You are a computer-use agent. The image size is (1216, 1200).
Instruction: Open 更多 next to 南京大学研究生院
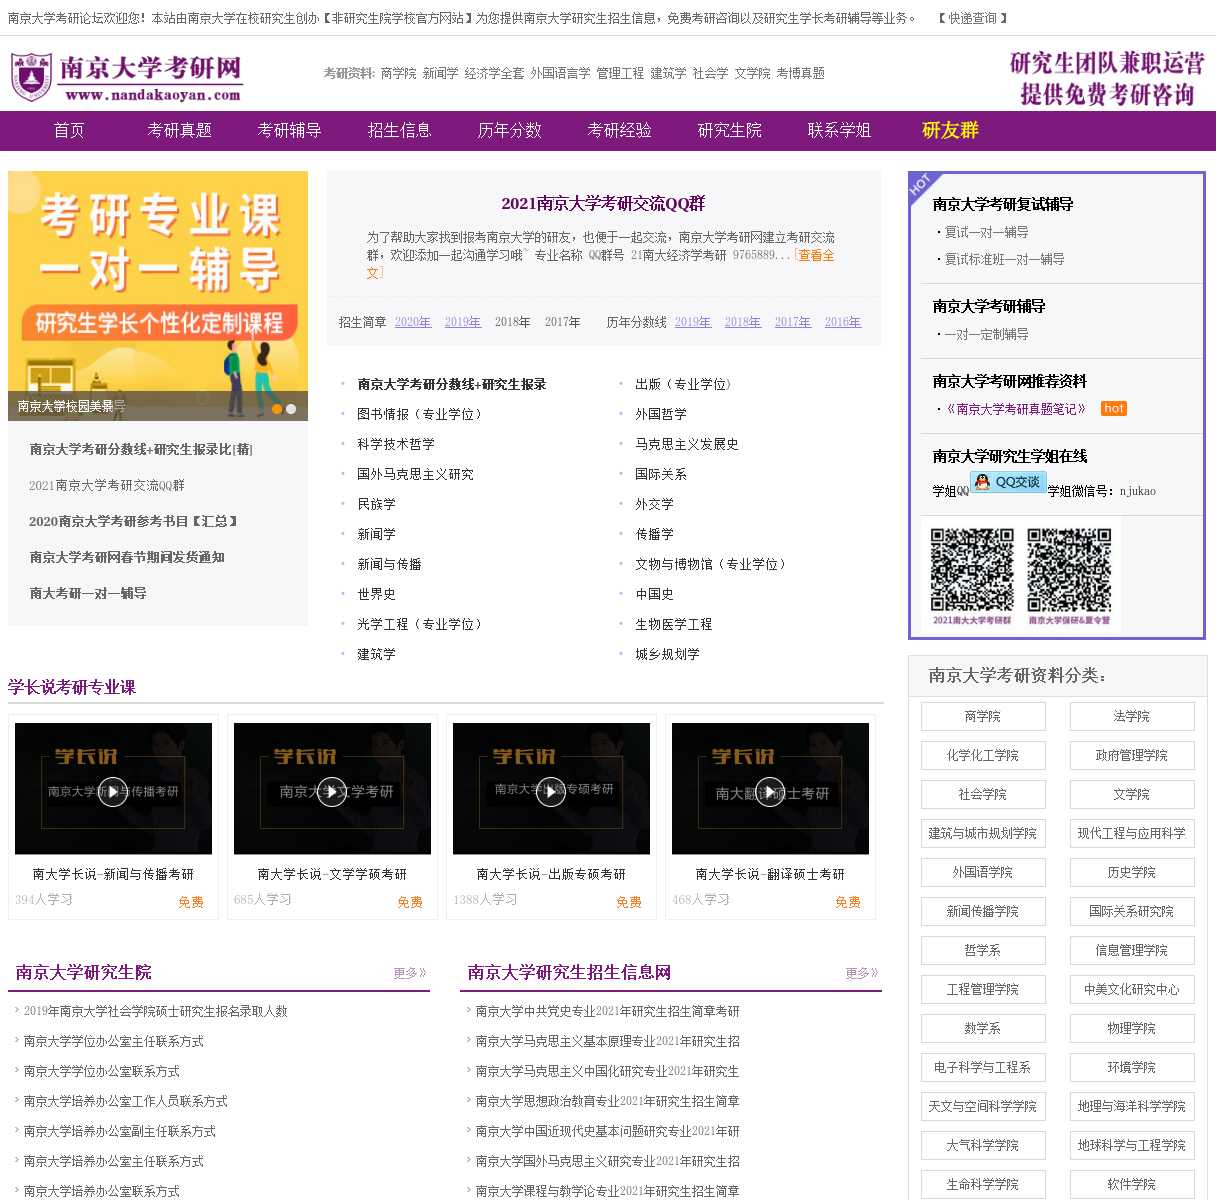pyautogui.click(x=409, y=973)
